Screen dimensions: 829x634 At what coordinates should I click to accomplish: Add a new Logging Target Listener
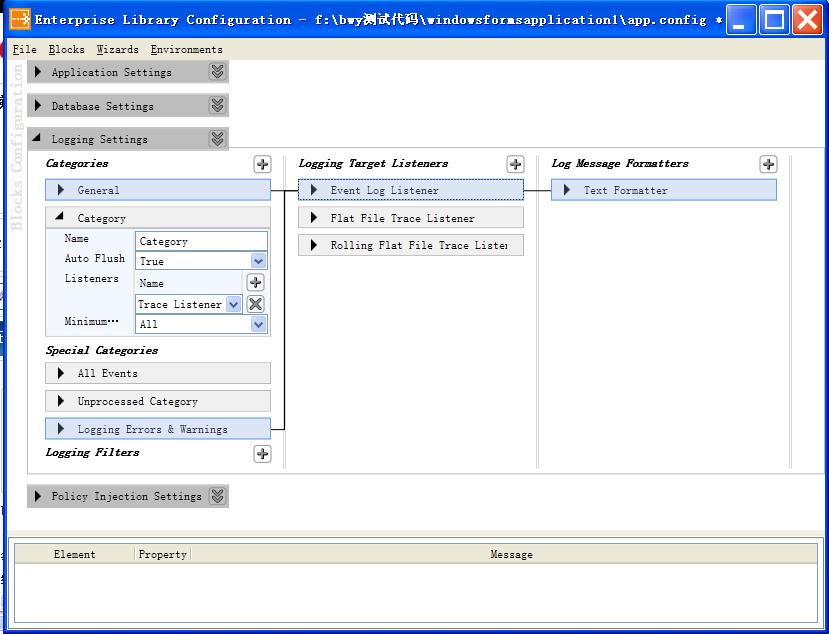515,164
